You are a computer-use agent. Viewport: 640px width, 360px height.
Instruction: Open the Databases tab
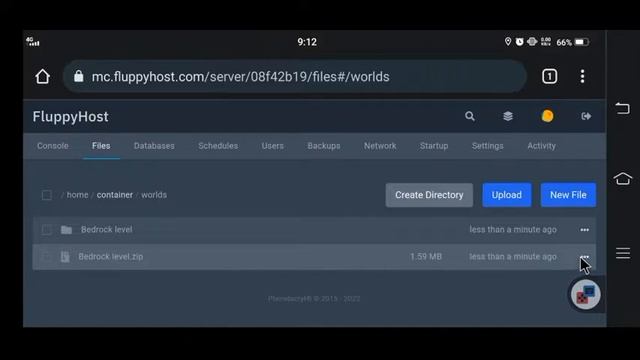pyautogui.click(x=154, y=146)
